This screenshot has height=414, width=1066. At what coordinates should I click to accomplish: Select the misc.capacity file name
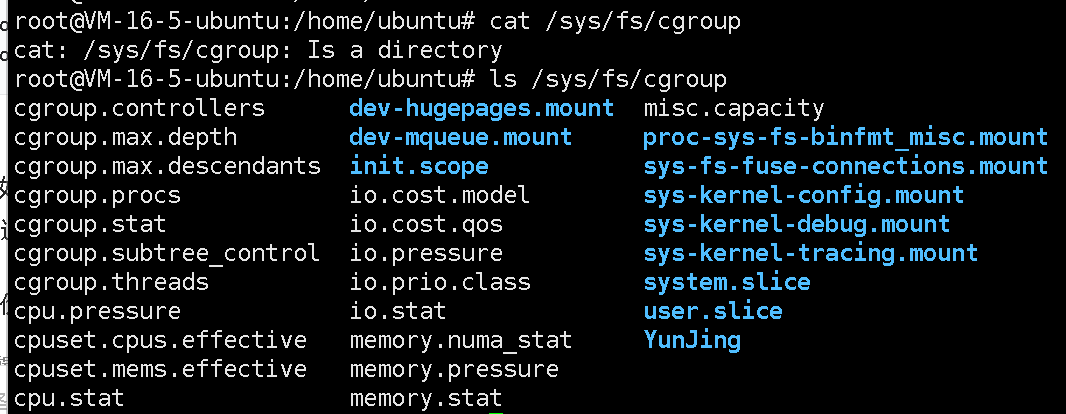tap(734, 109)
